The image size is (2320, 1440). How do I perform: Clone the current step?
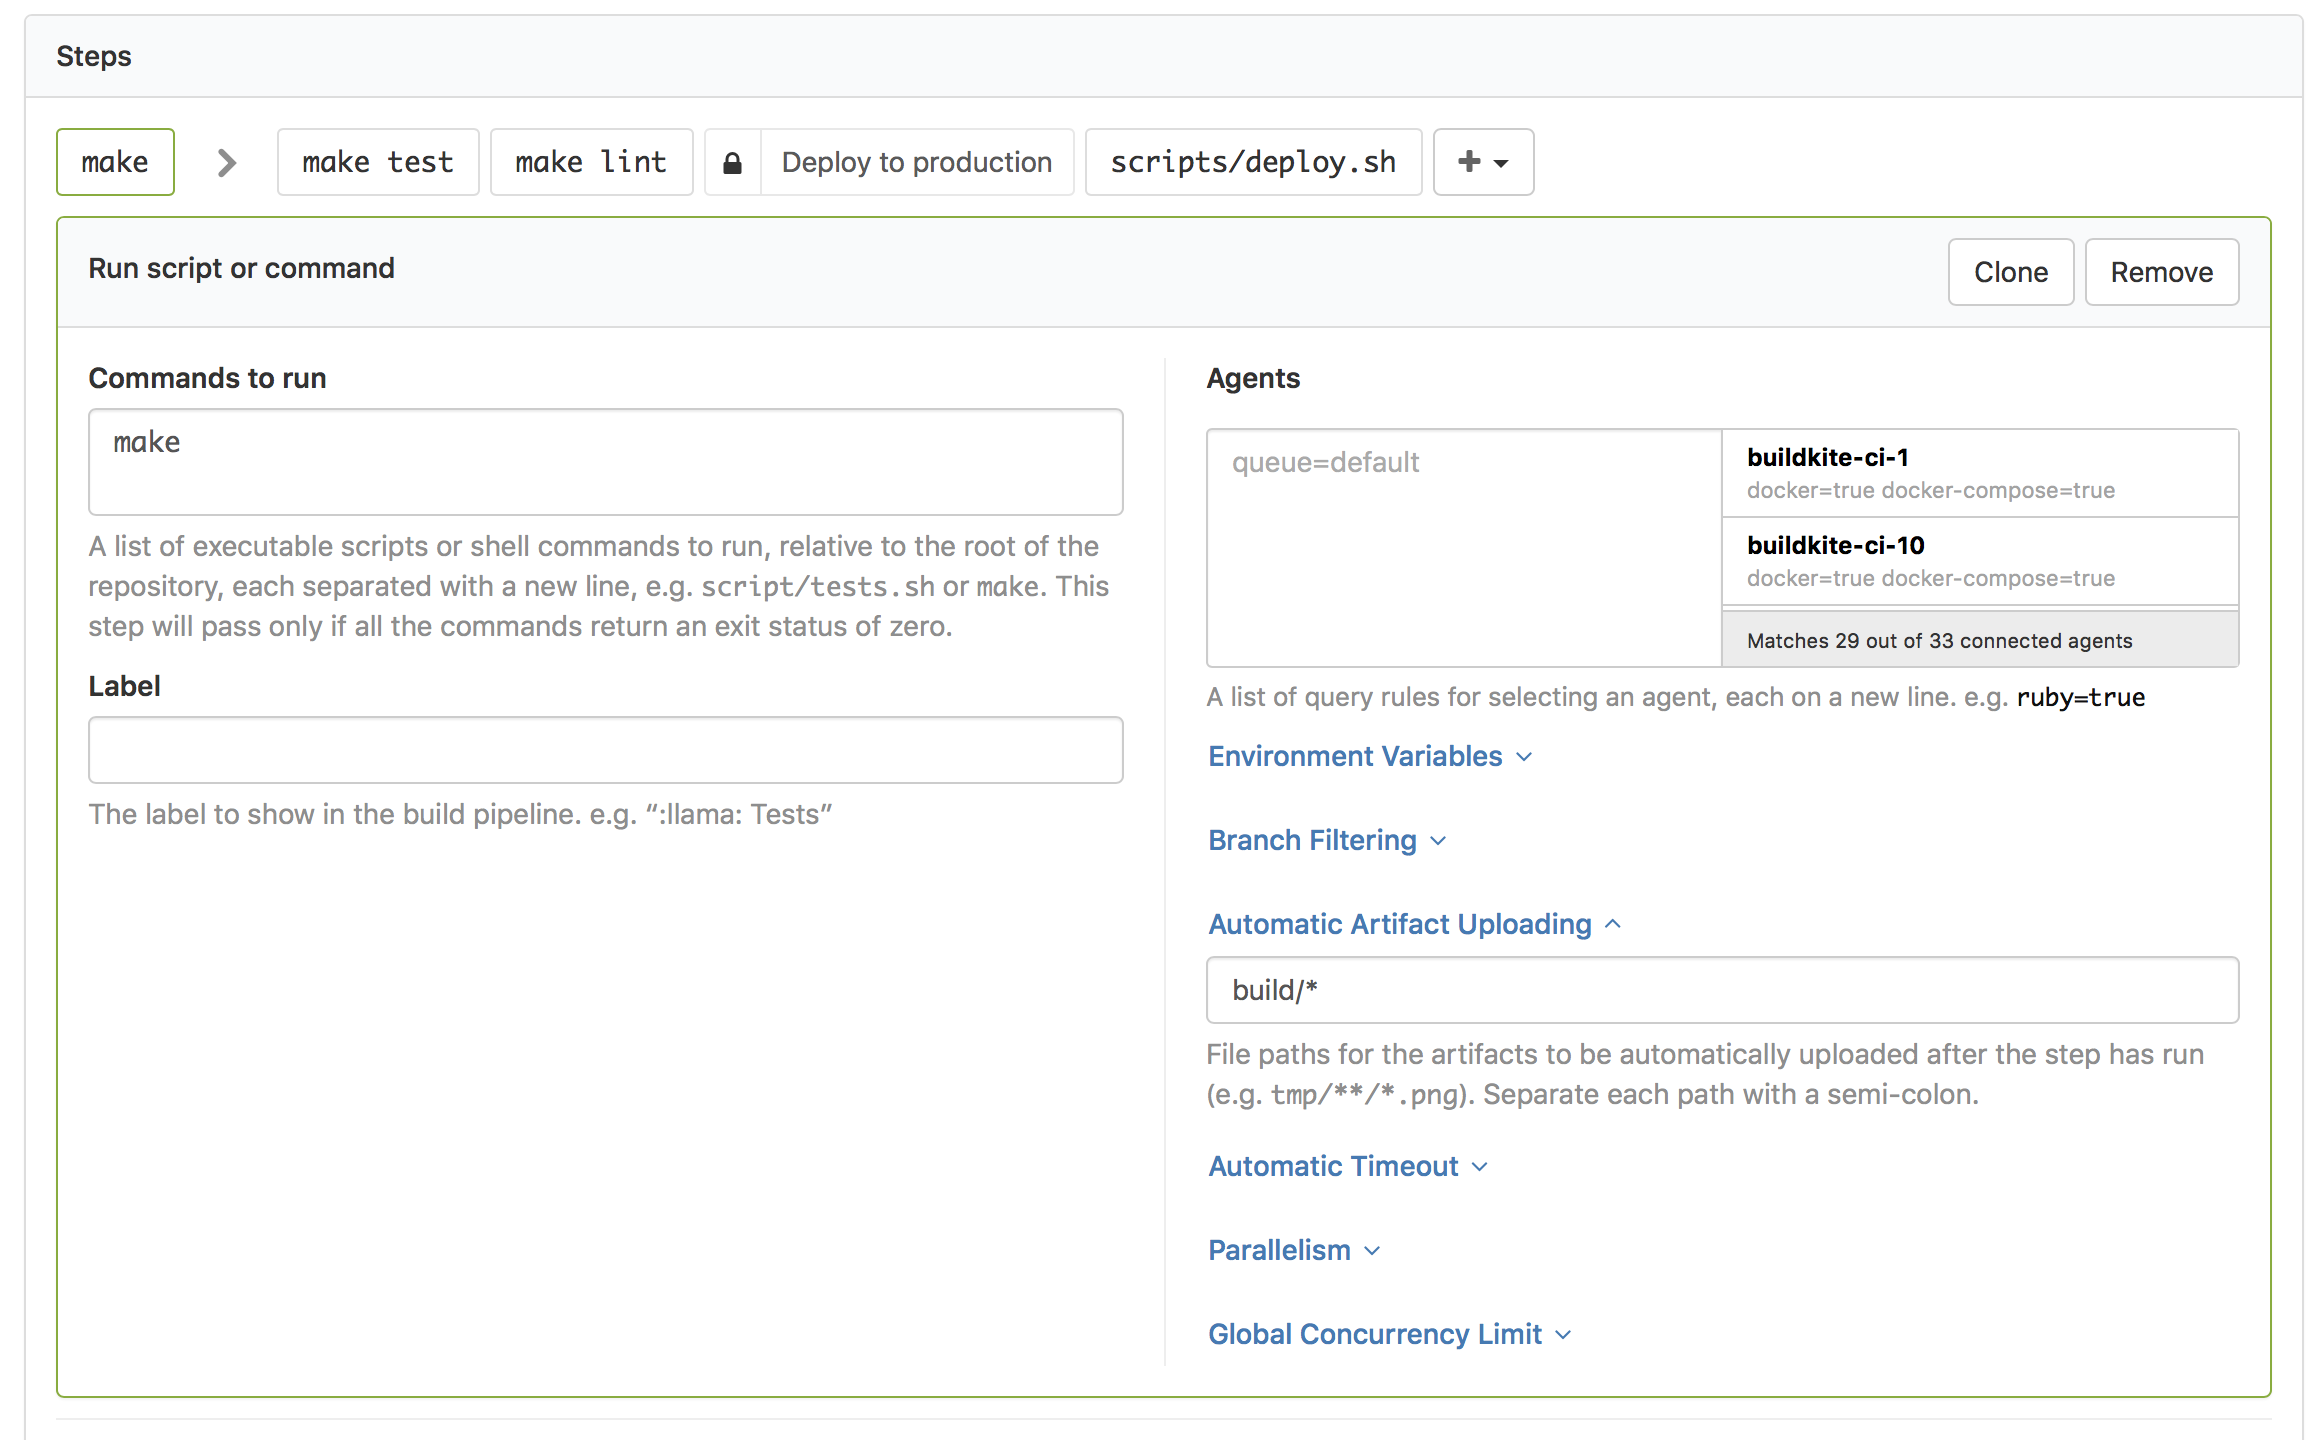tap(2010, 271)
